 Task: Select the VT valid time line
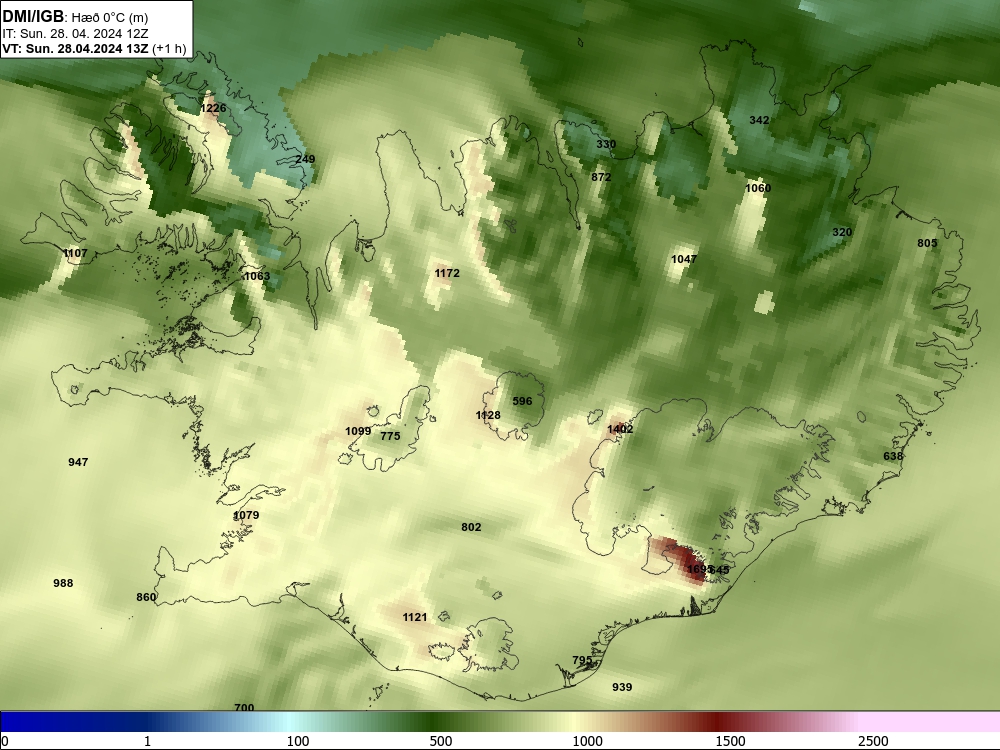[94, 49]
